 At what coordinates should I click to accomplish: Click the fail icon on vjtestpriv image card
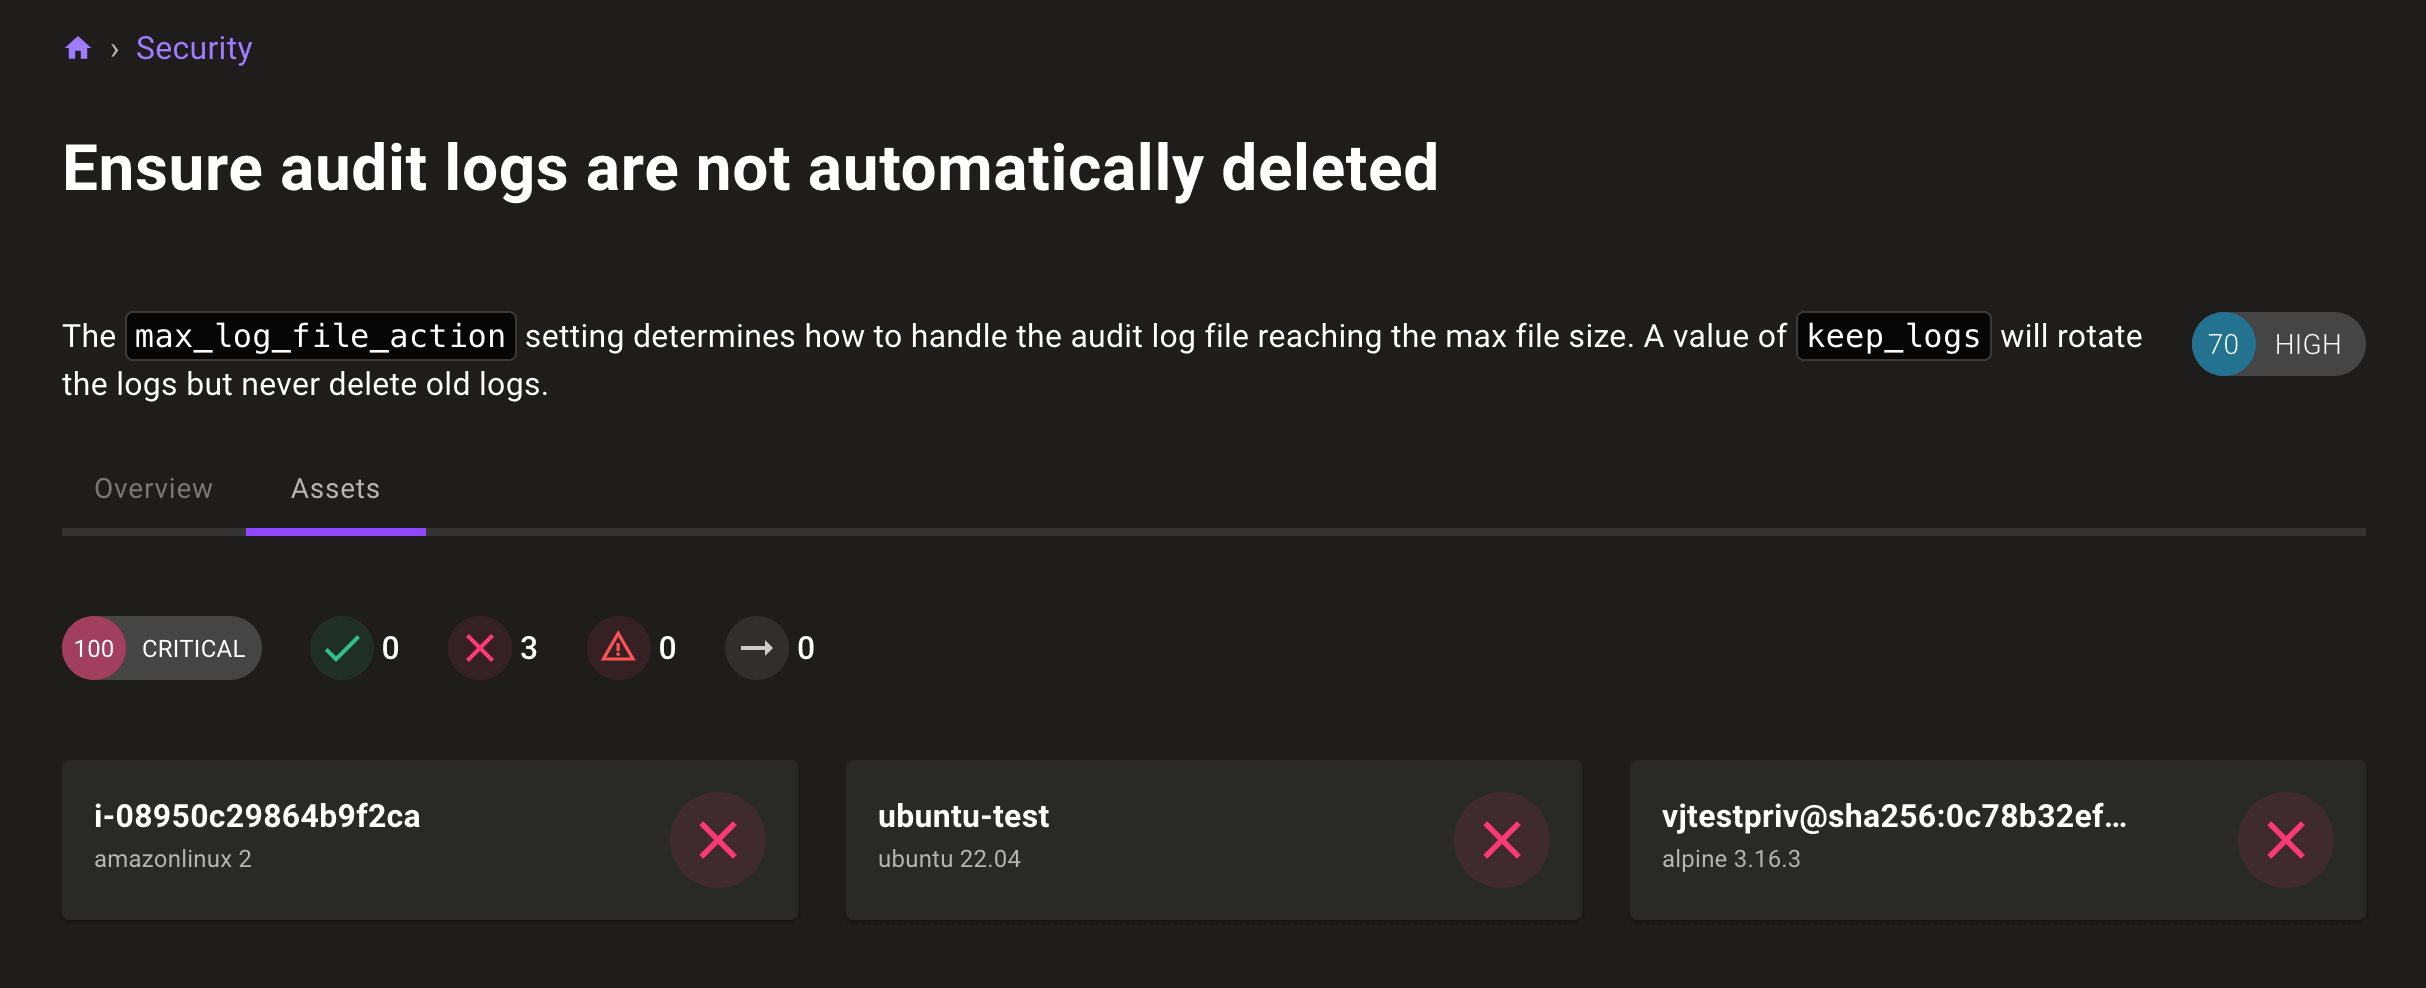pos(2285,840)
